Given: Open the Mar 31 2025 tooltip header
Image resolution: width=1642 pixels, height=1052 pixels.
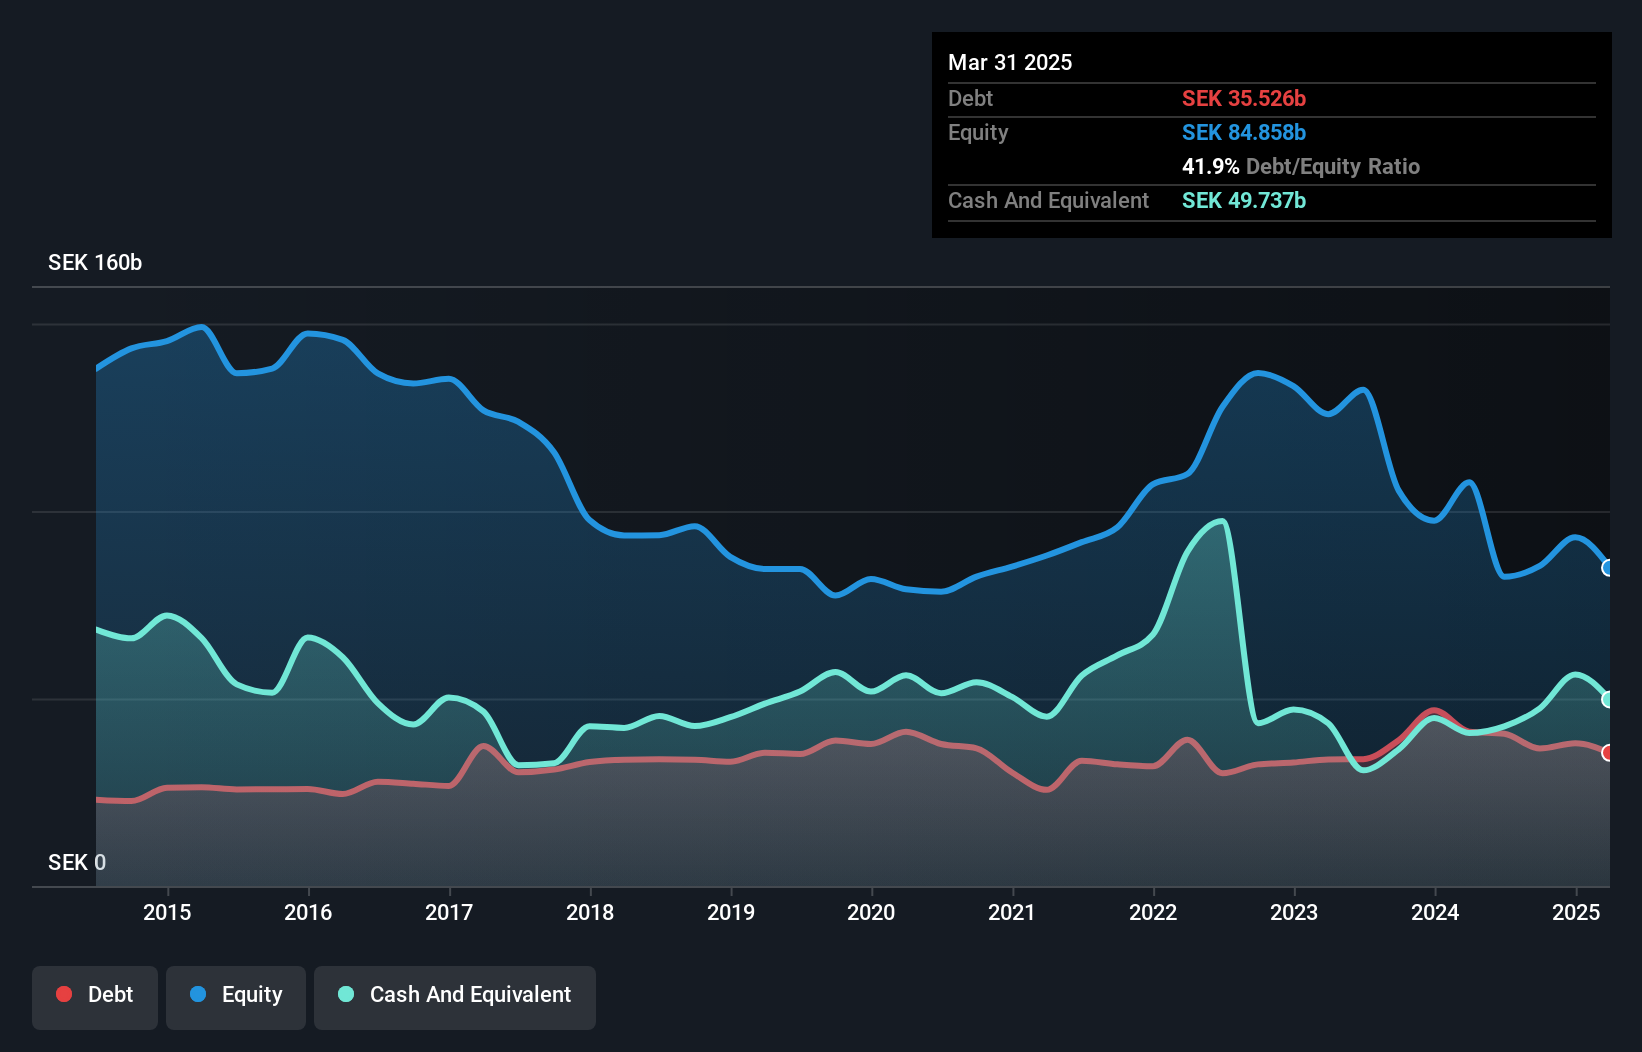Looking at the screenshot, I should tap(1009, 62).
